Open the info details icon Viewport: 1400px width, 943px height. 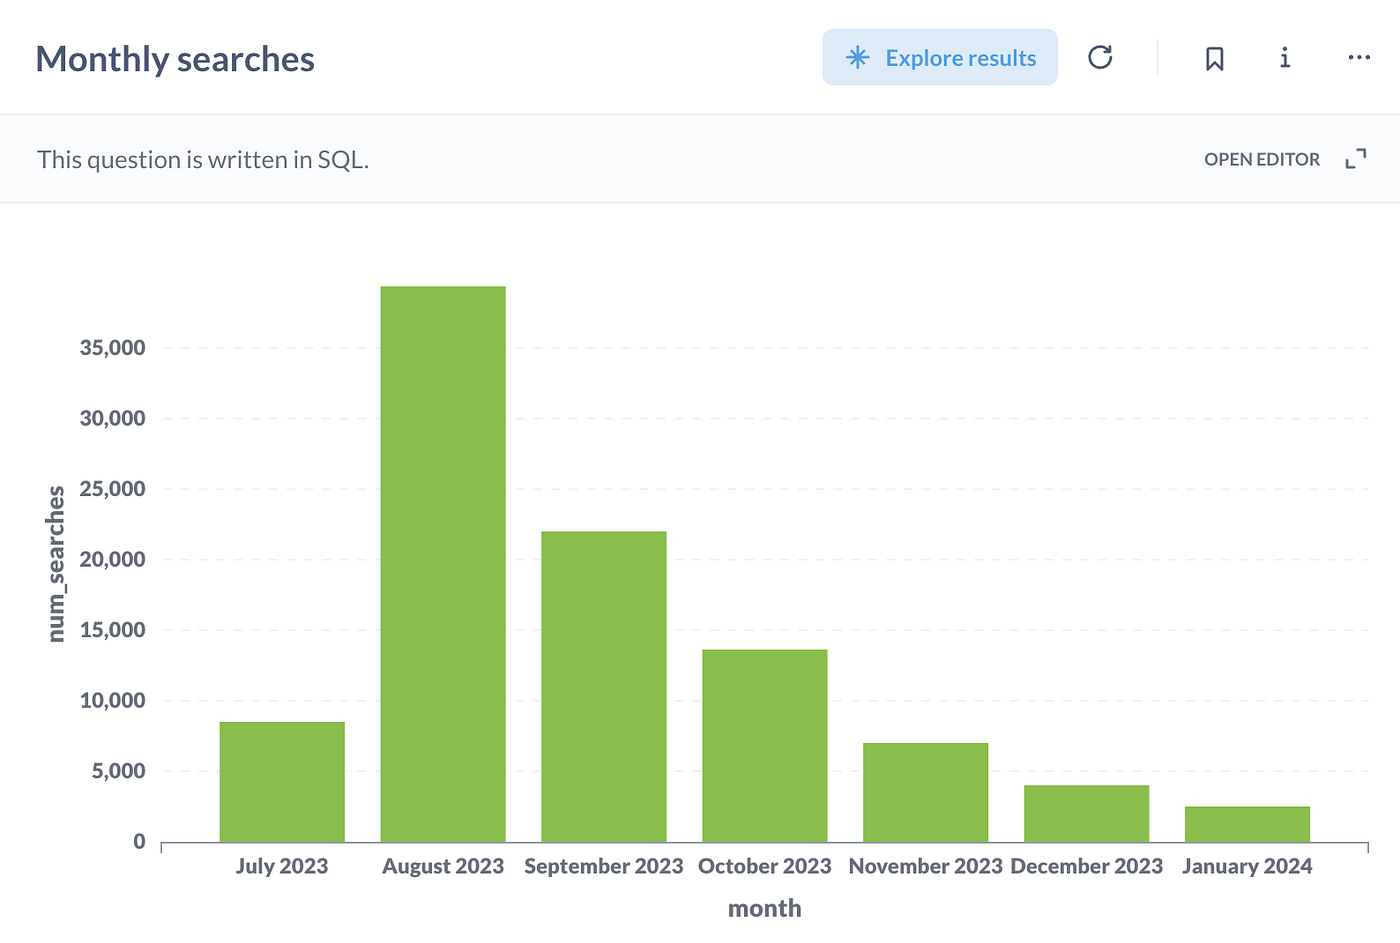[x=1285, y=57]
